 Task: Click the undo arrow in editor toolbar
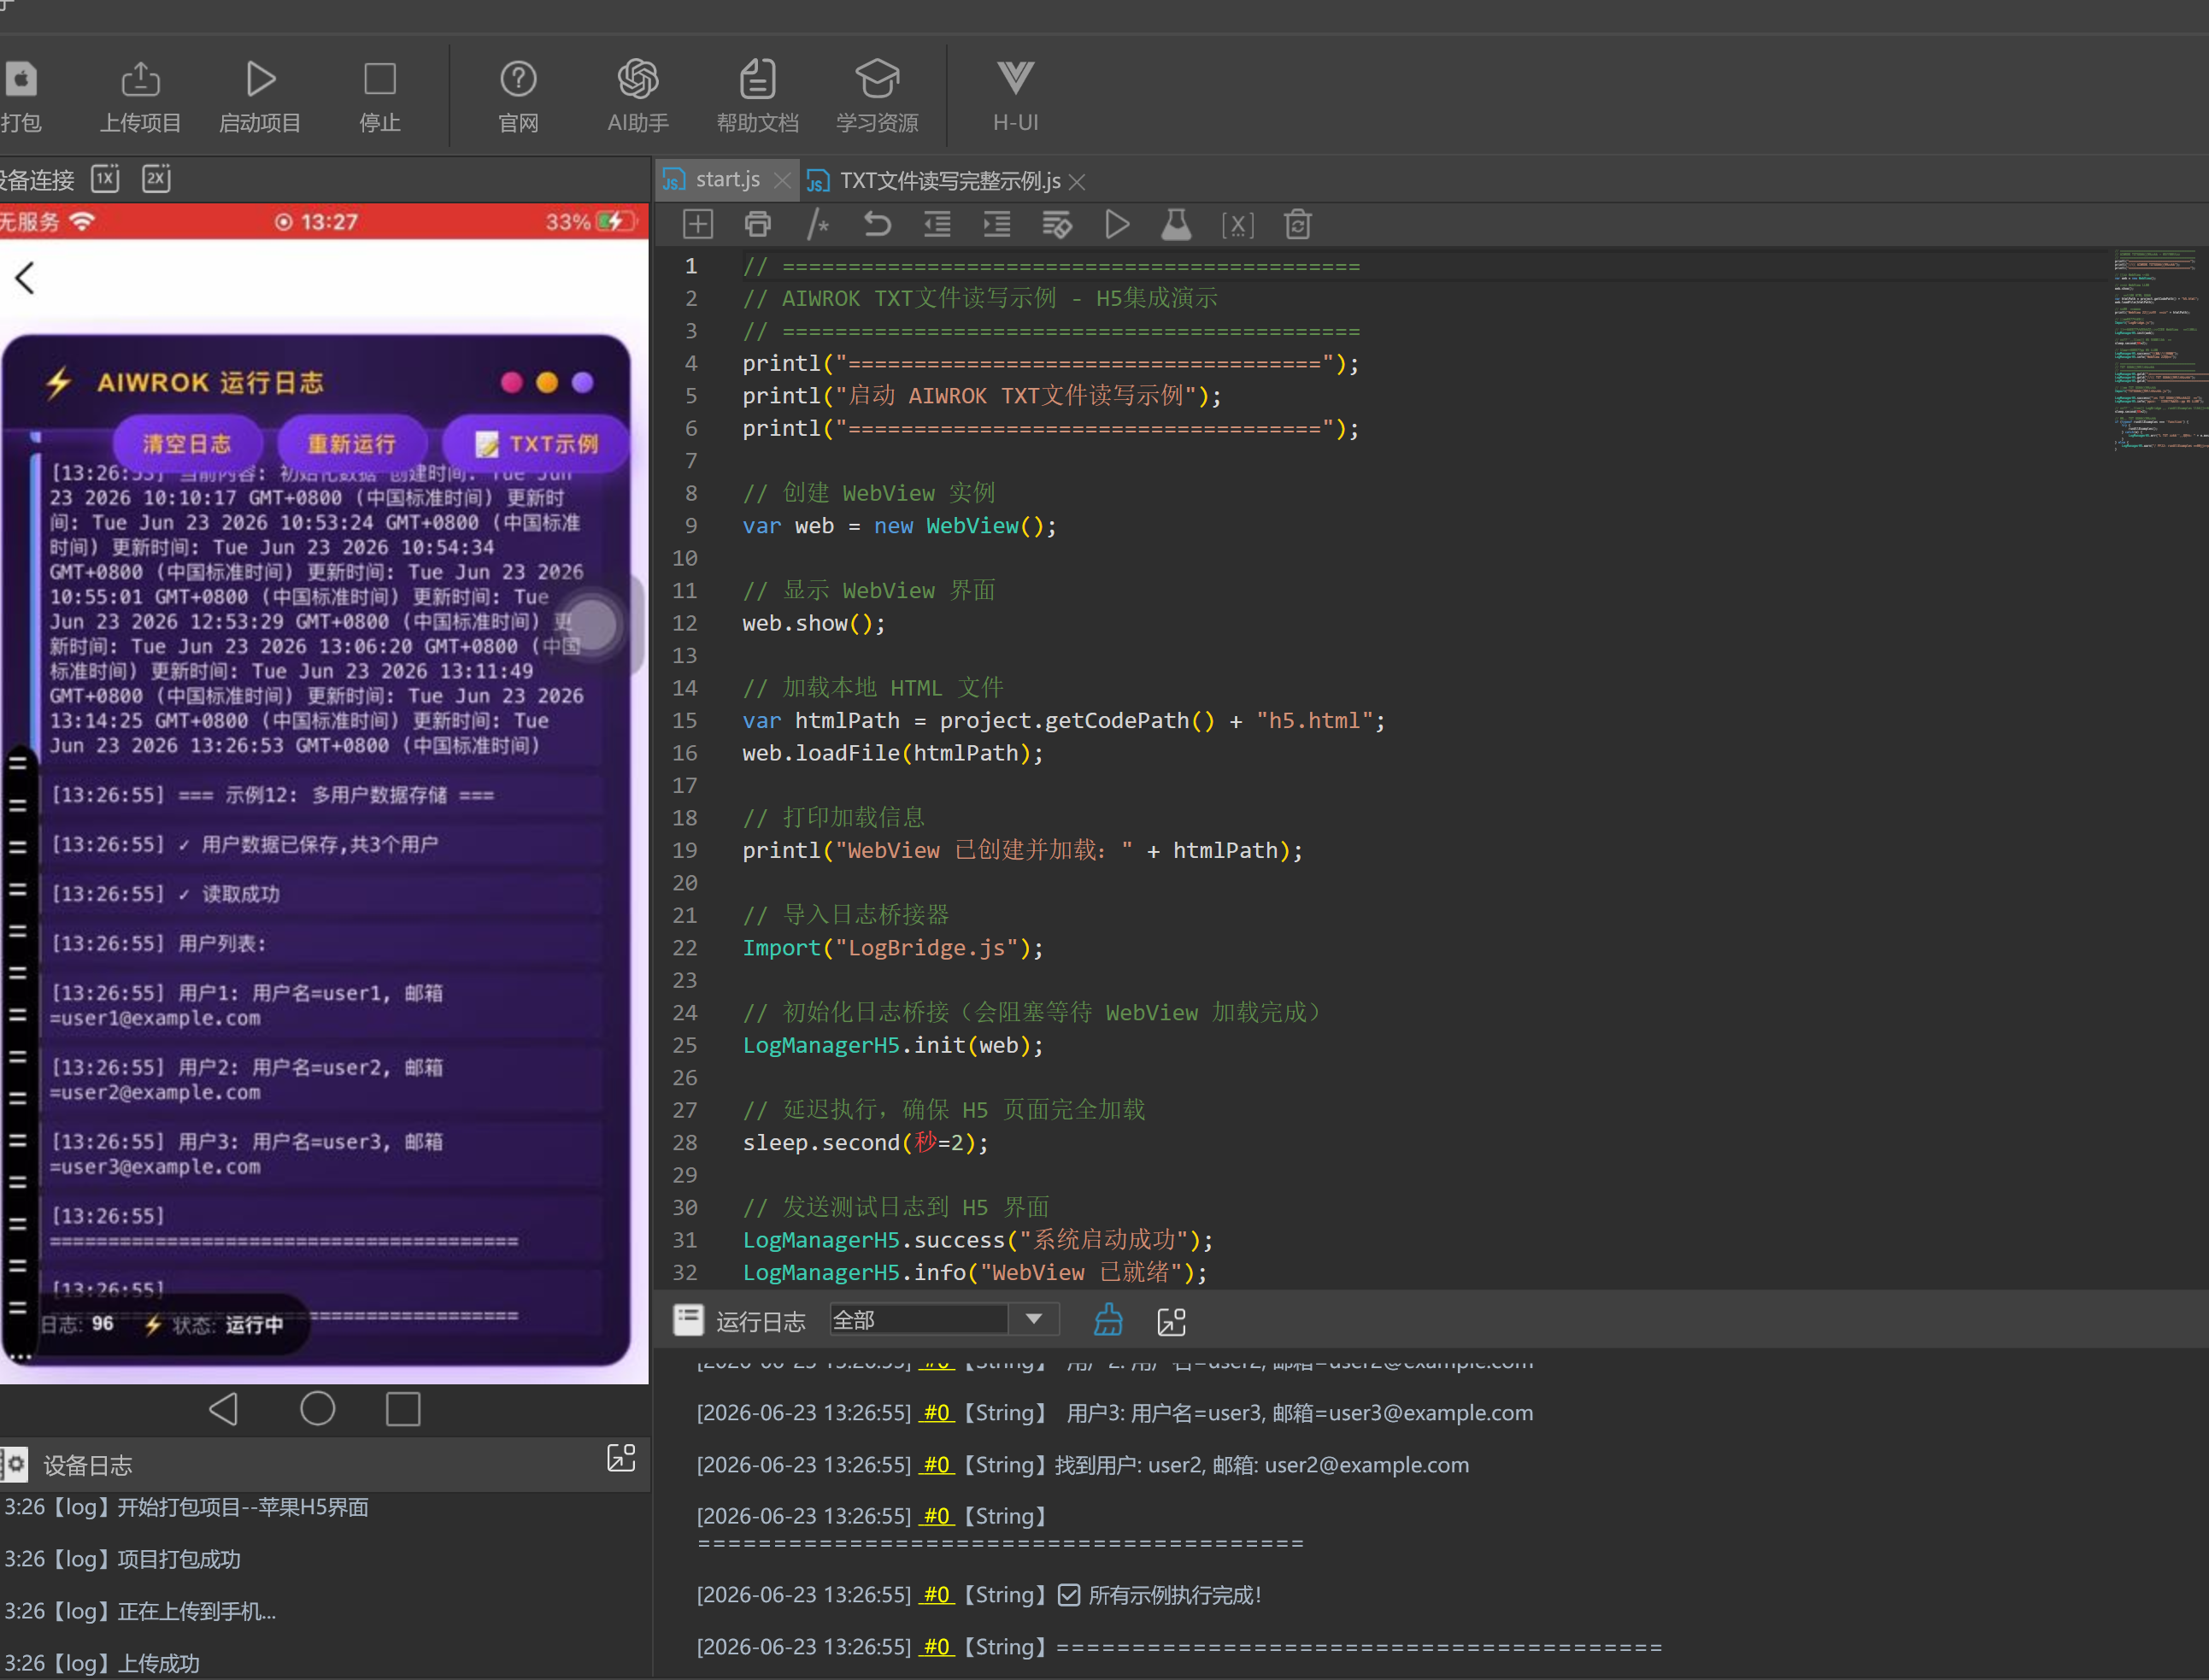coord(877,224)
